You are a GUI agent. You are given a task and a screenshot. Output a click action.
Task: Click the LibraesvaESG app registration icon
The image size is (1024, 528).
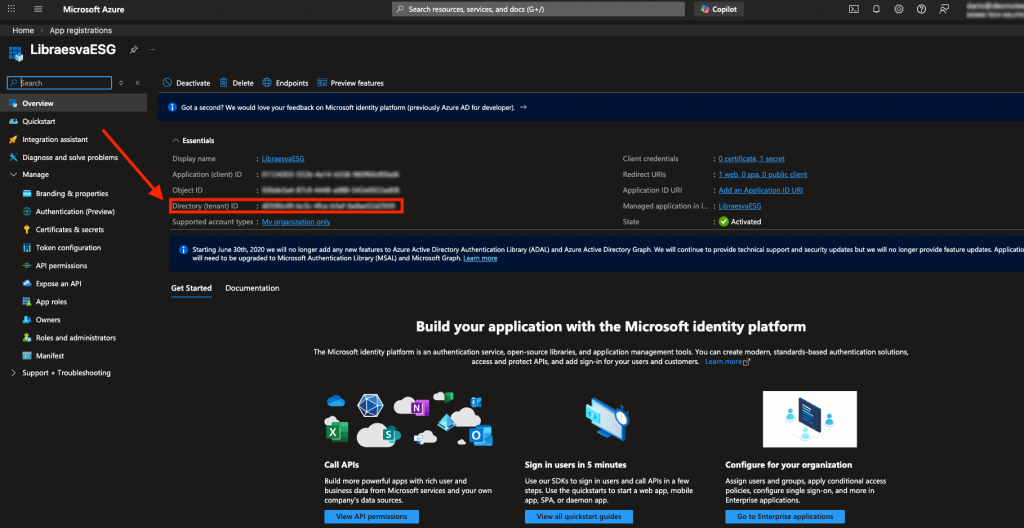tap(16, 54)
